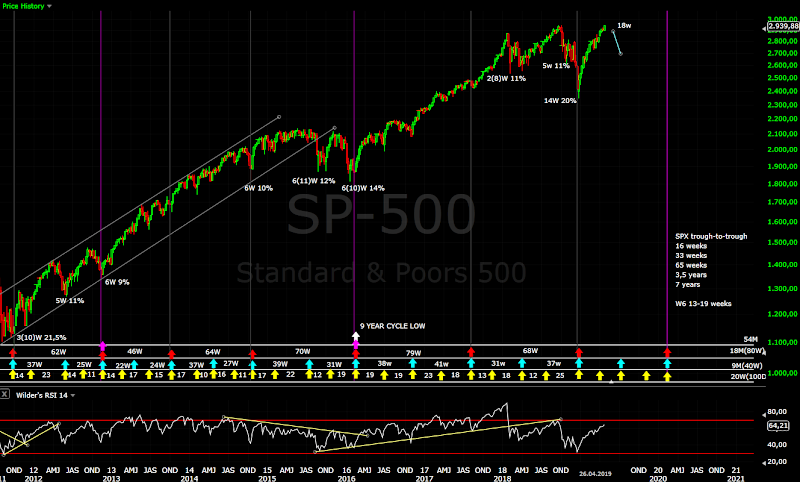Click the 2.000,00 level on the price axis
This screenshot has width=800, height=482.
coord(783,150)
